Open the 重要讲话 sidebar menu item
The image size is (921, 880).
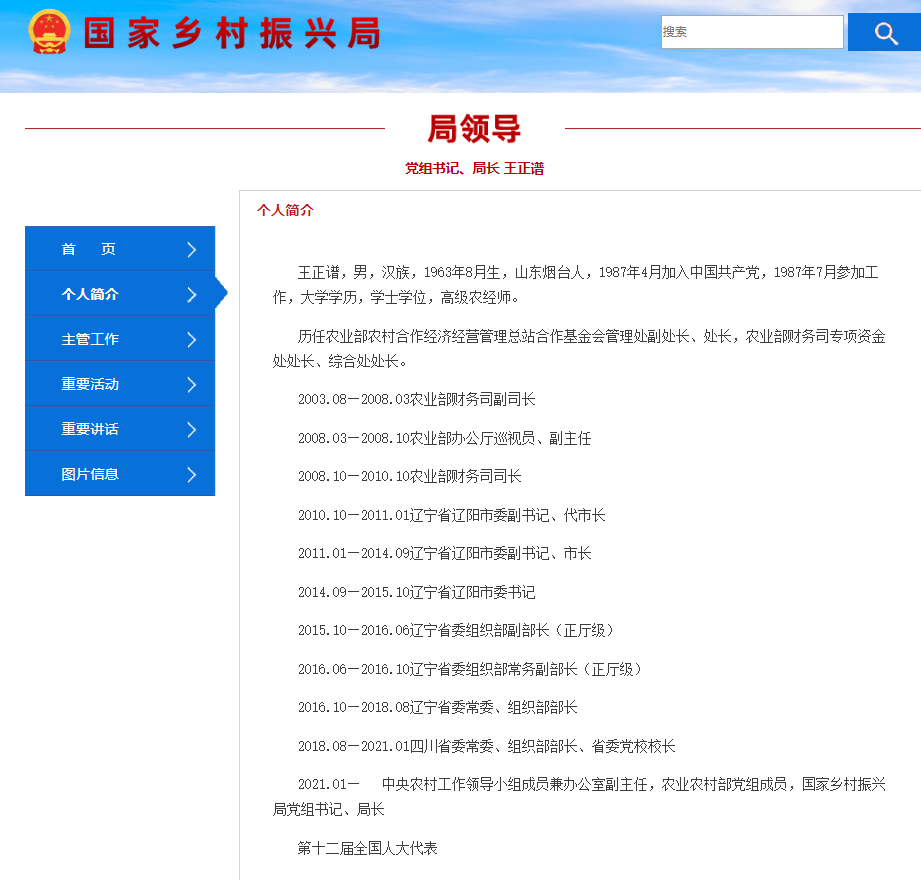pos(120,429)
